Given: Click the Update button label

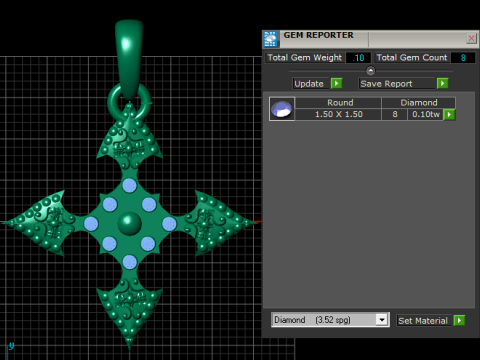Looking at the screenshot, I should pos(311,84).
